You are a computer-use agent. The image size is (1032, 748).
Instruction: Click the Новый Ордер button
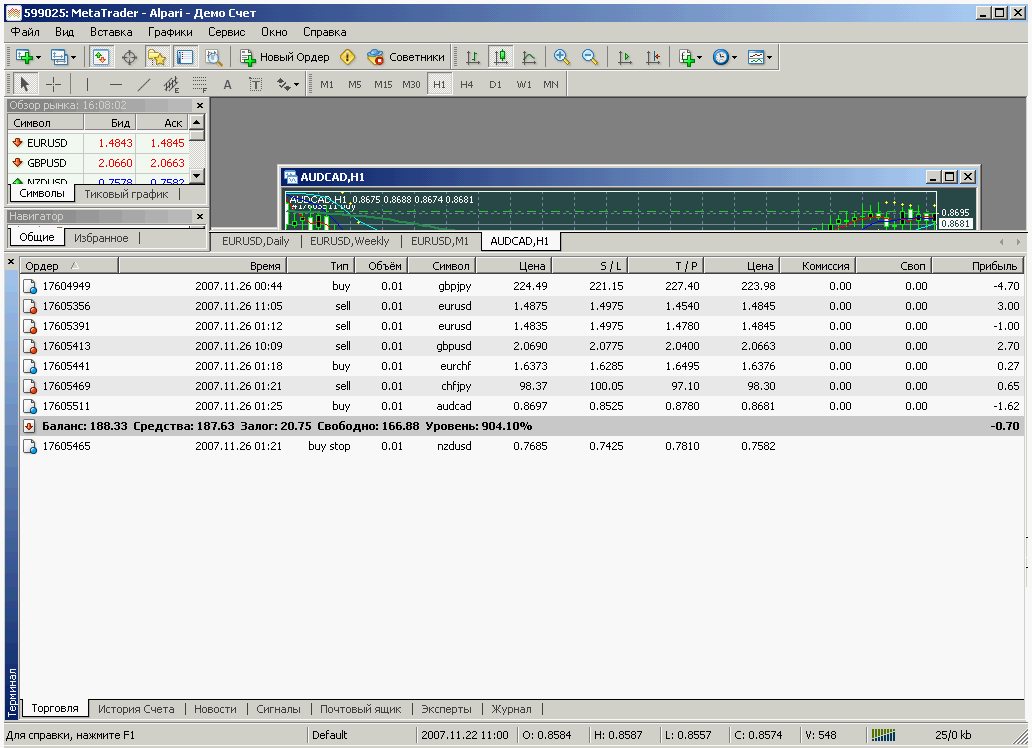pyautogui.click(x=284, y=57)
